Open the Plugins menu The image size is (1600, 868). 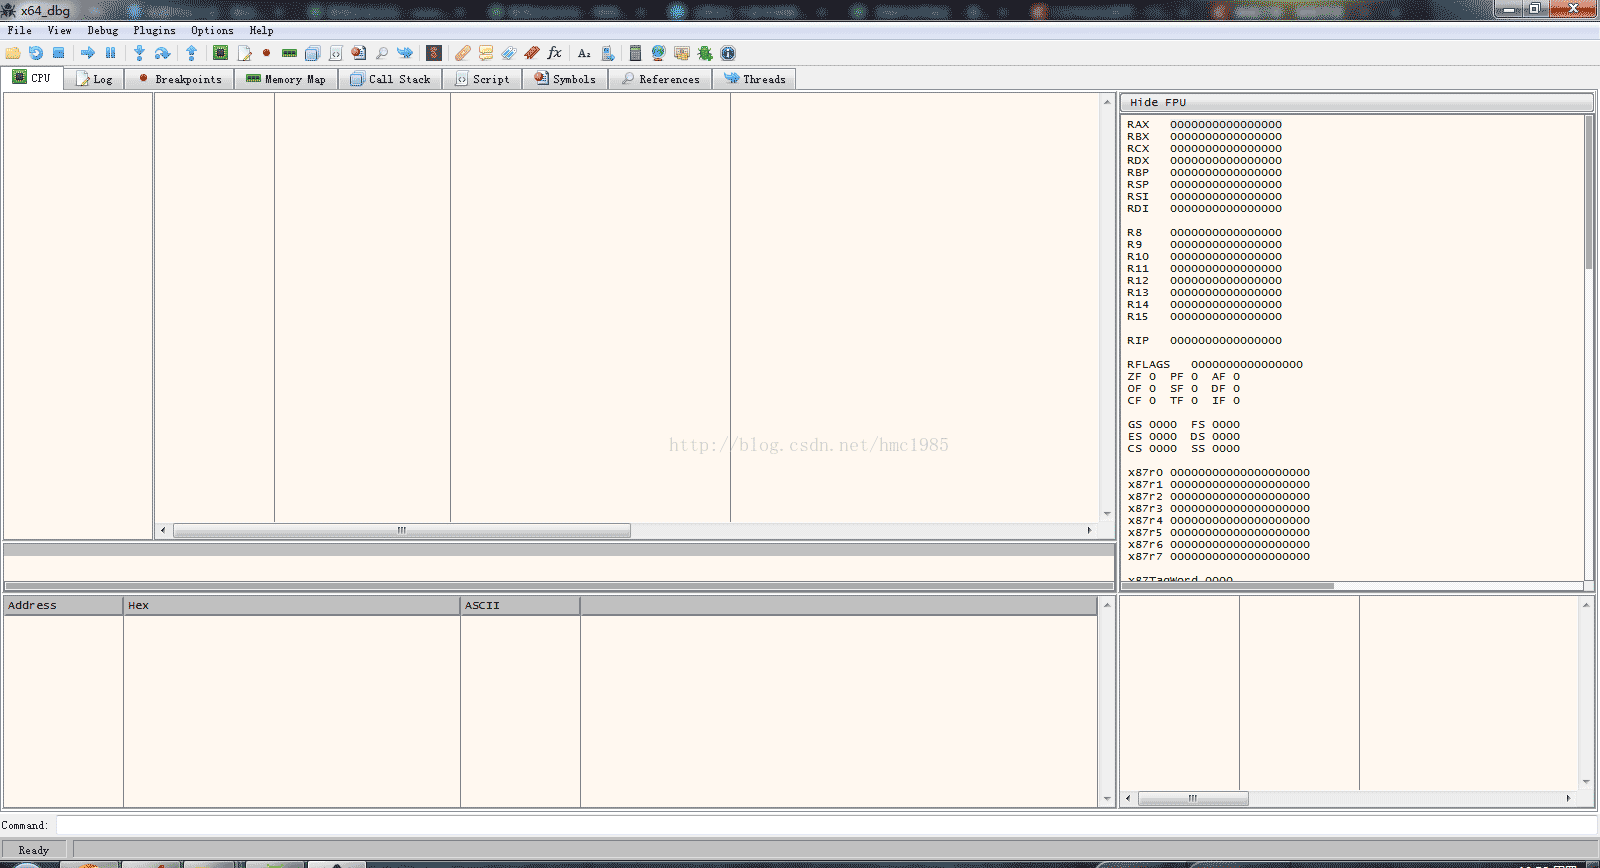point(154,30)
